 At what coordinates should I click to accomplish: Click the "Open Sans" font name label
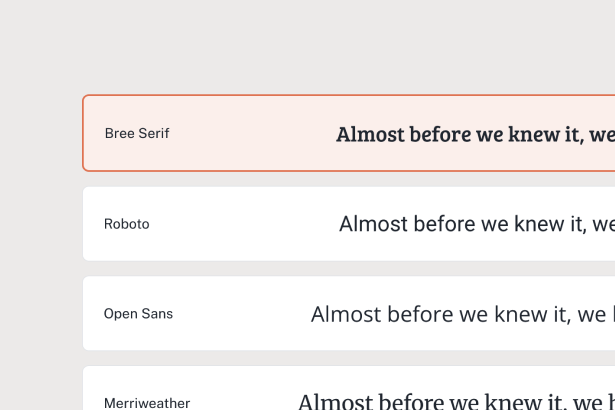[x=138, y=314]
